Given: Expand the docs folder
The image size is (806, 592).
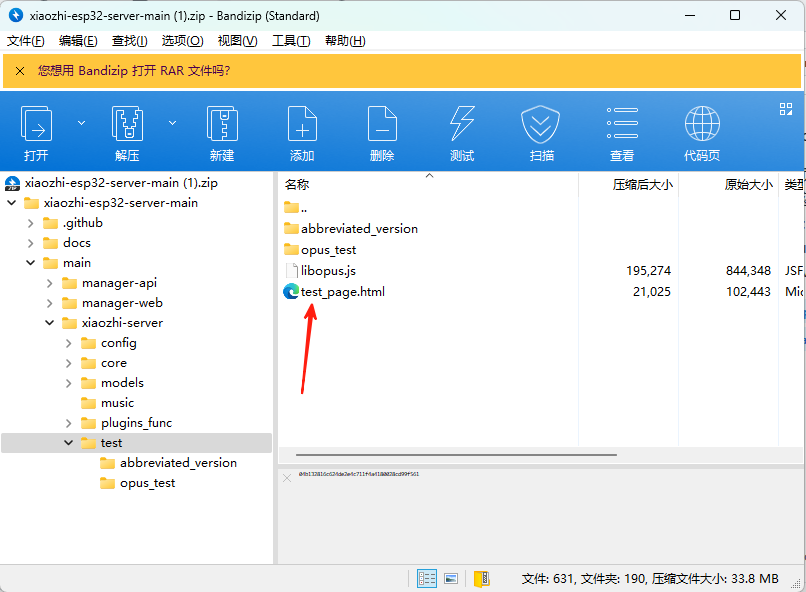Looking at the screenshot, I should [x=30, y=243].
